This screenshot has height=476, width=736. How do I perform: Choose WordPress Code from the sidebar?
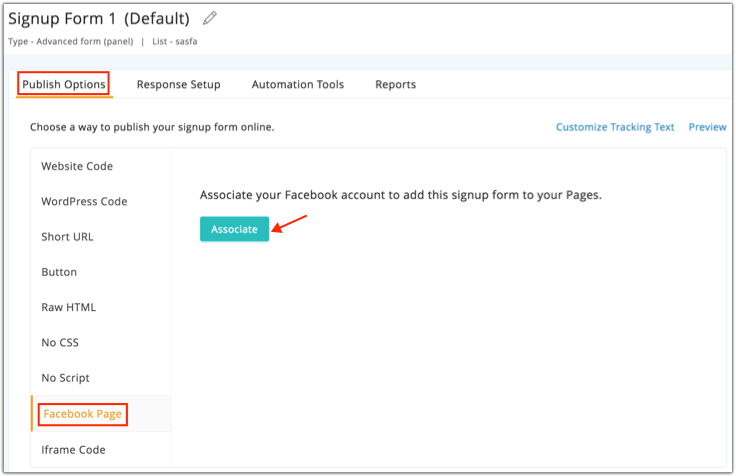tap(84, 201)
